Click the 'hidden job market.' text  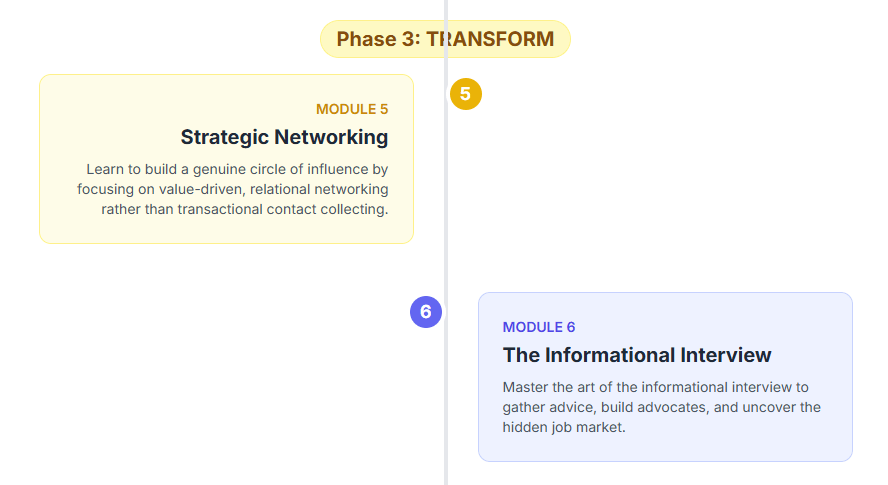[x=564, y=427]
